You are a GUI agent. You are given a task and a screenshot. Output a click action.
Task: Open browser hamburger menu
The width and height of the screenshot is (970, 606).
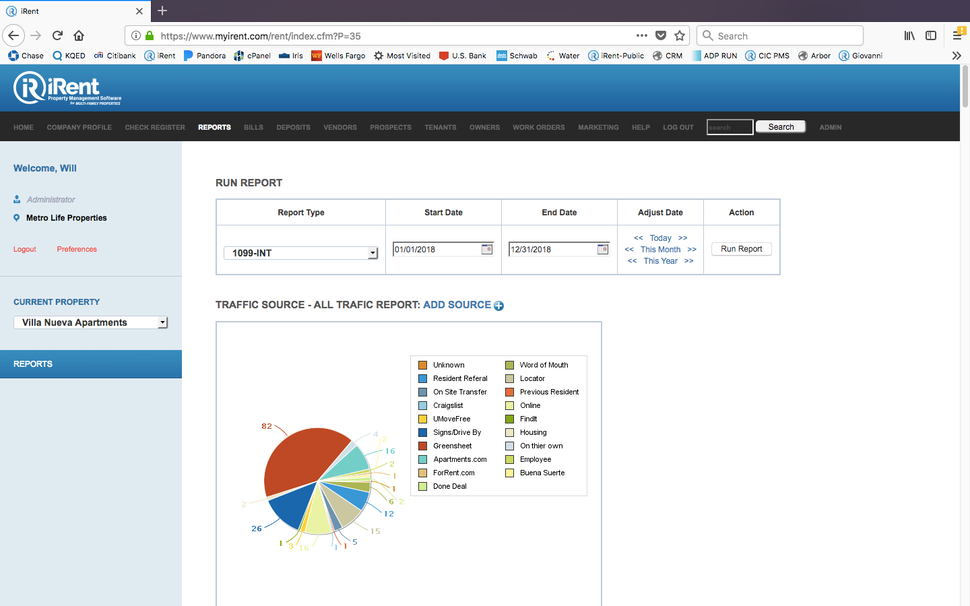click(x=958, y=36)
